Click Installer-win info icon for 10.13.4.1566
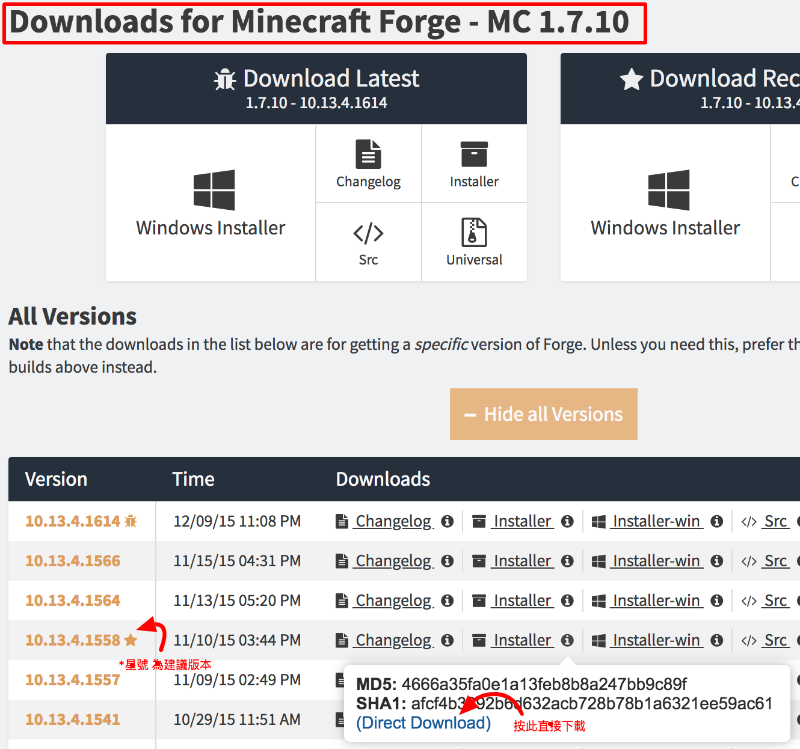 coord(717,561)
